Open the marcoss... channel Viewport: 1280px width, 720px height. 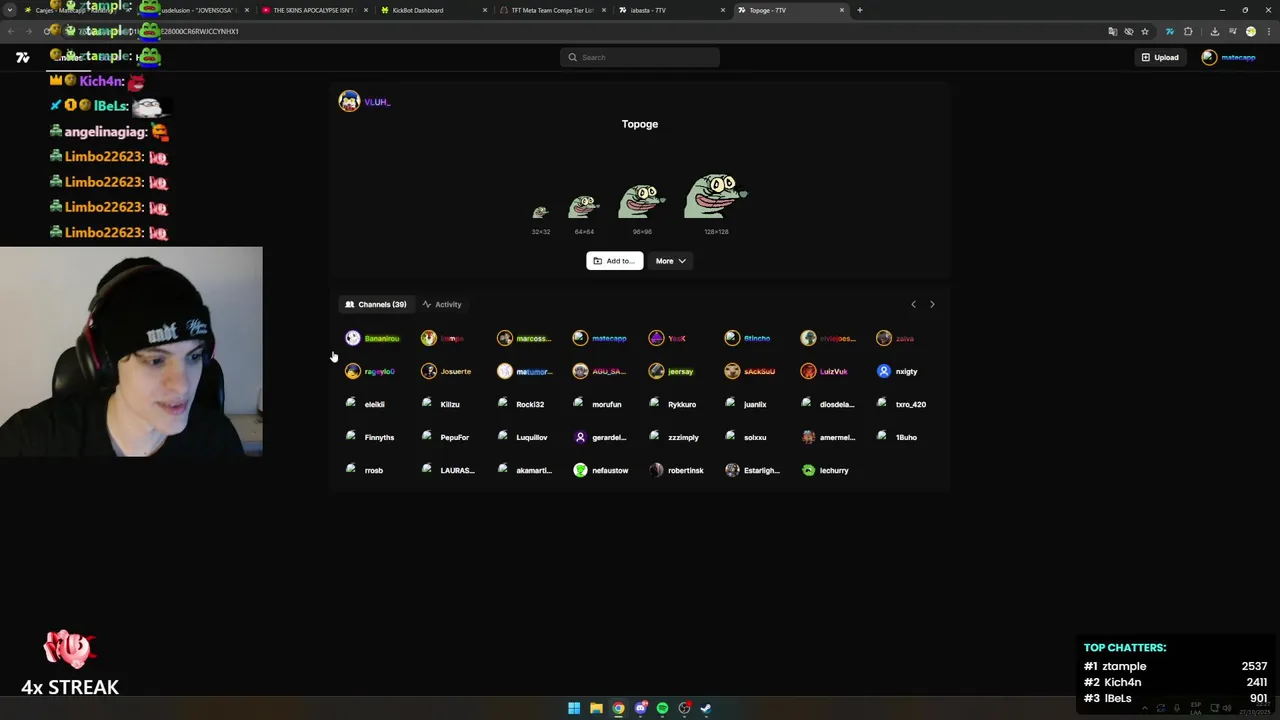(x=524, y=338)
